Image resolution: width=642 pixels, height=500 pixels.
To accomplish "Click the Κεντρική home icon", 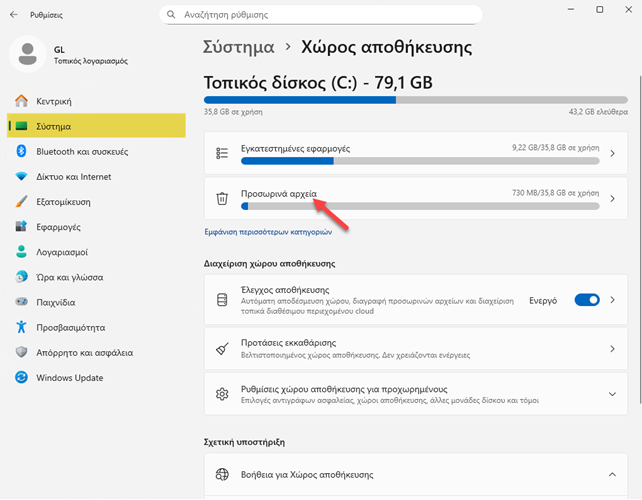I will click(21, 101).
